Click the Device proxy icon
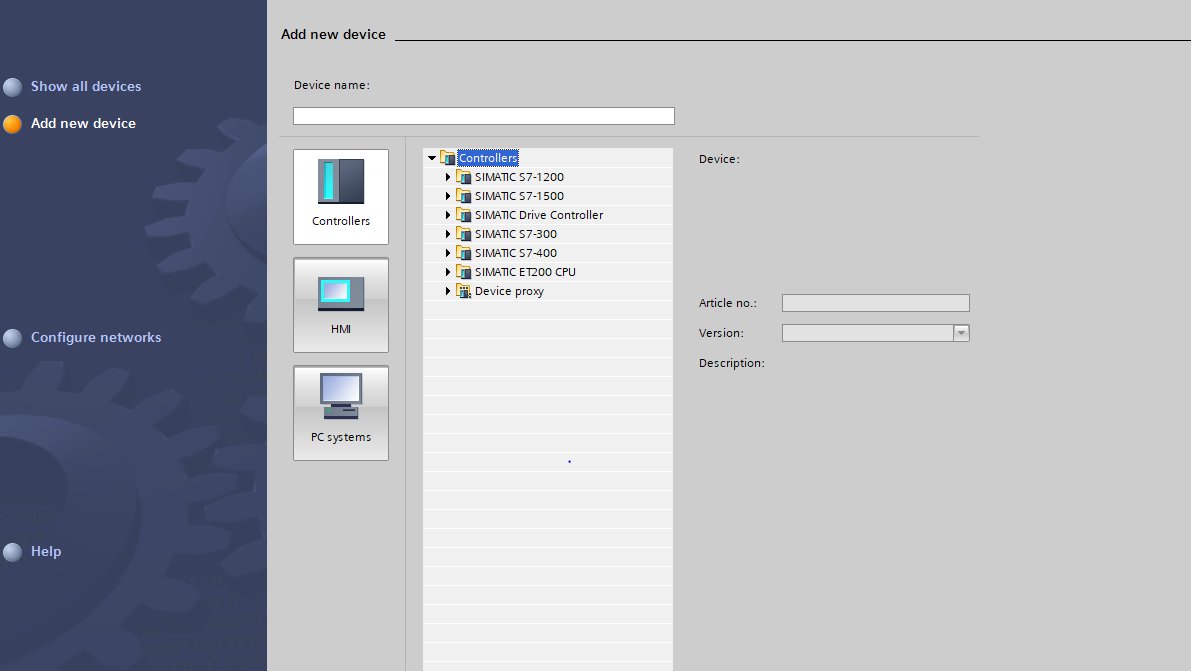This screenshot has width=1191, height=671. 463,291
